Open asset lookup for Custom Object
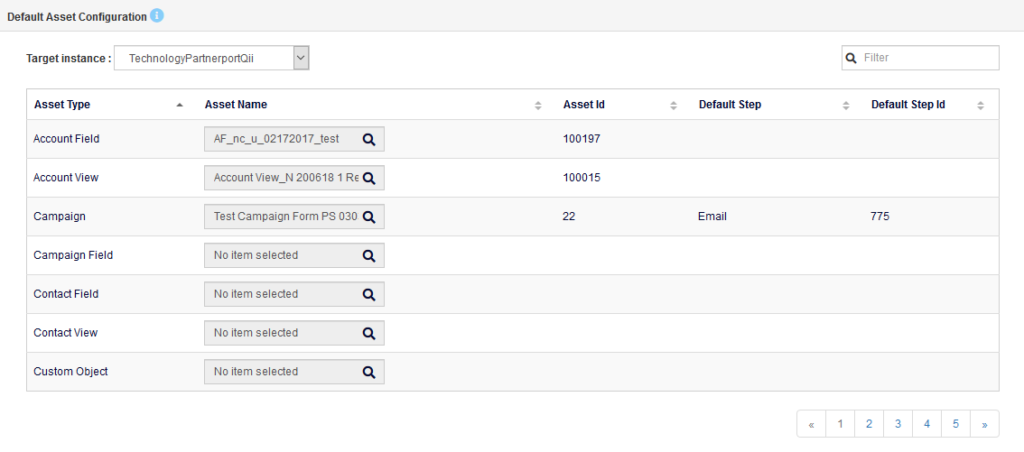 click(368, 372)
